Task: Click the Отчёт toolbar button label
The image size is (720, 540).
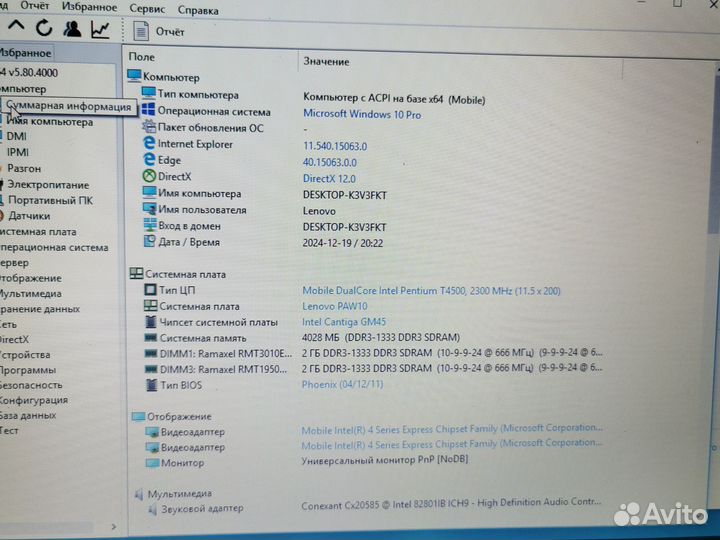Action: pos(170,32)
